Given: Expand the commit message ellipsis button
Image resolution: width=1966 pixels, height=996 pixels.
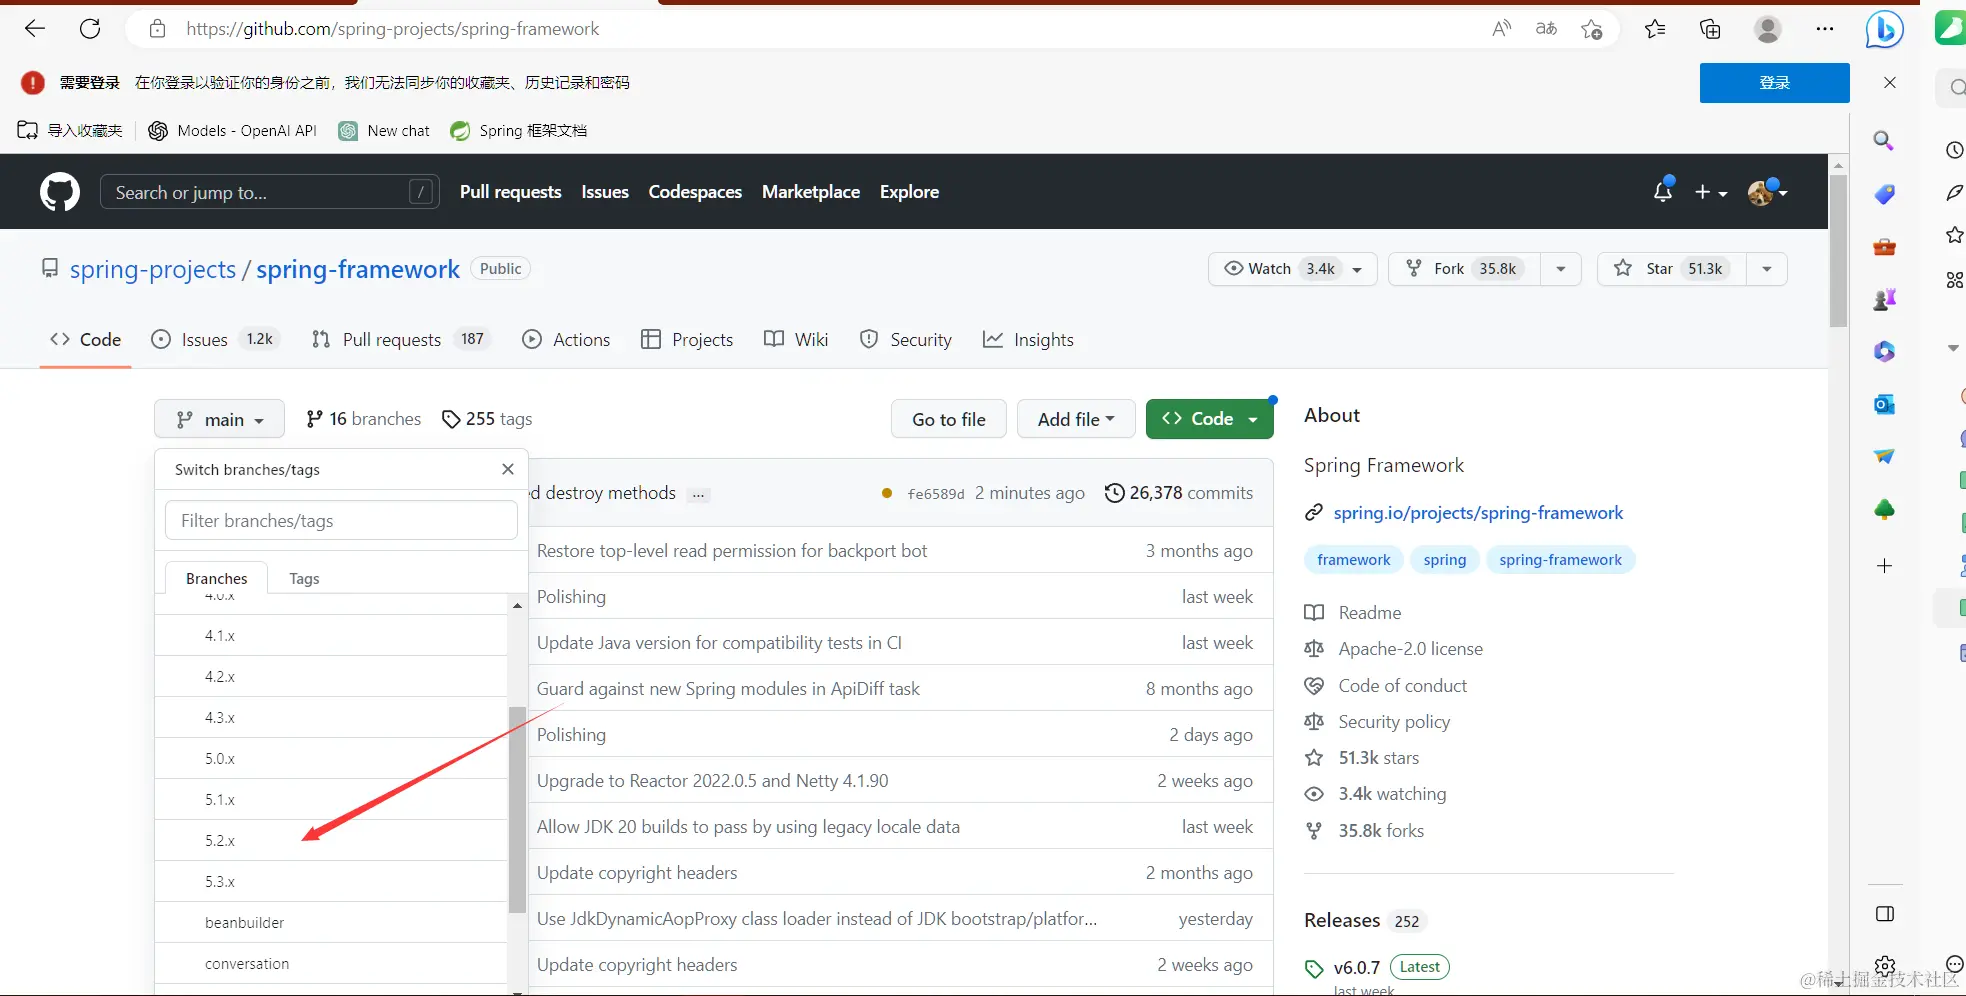Looking at the screenshot, I should 699,494.
